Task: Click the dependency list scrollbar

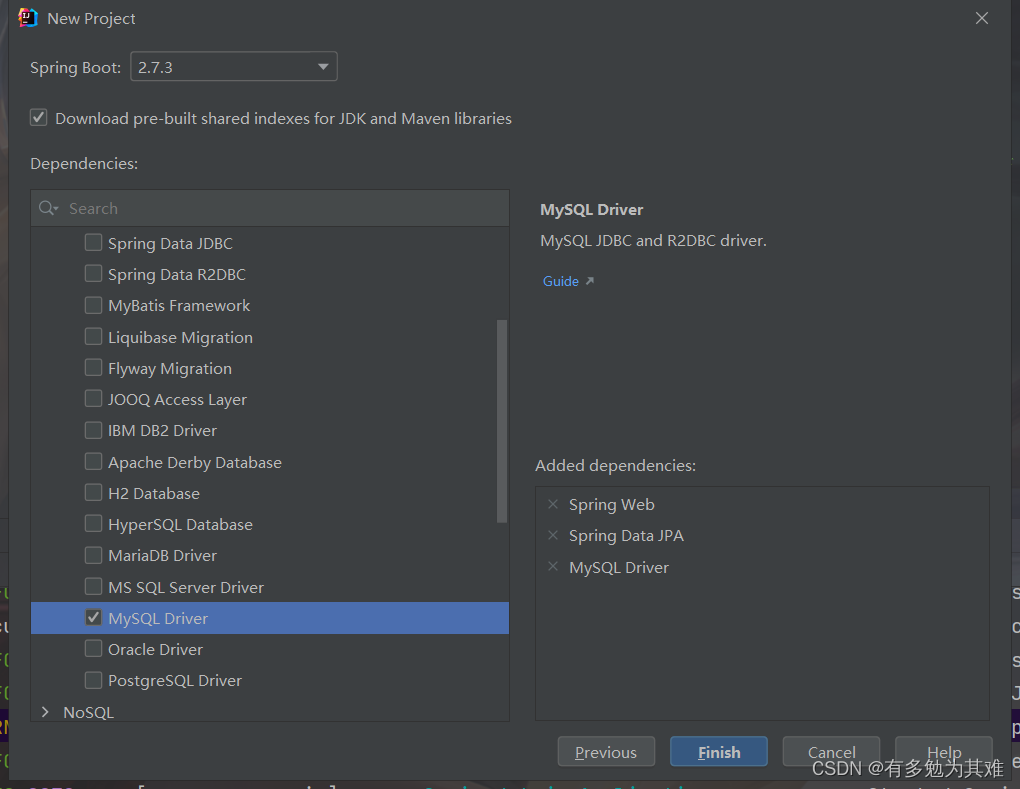Action: click(x=502, y=421)
